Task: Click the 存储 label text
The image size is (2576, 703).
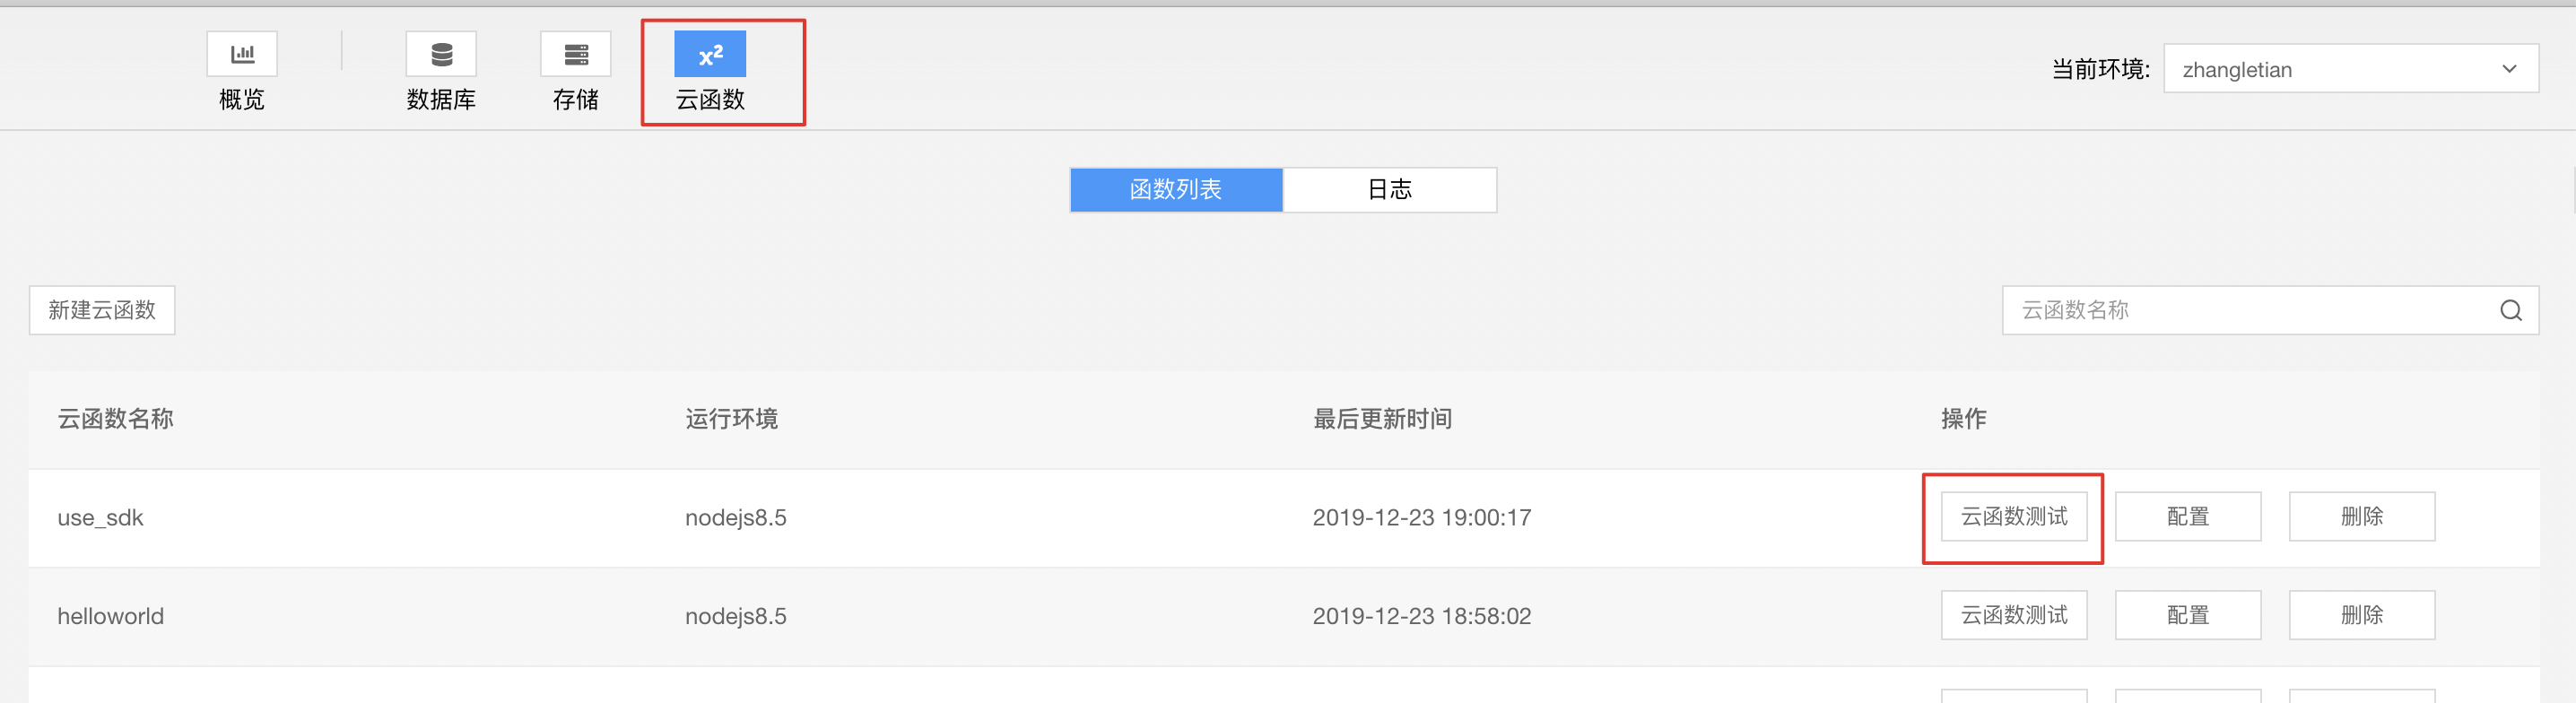Action: (x=576, y=100)
